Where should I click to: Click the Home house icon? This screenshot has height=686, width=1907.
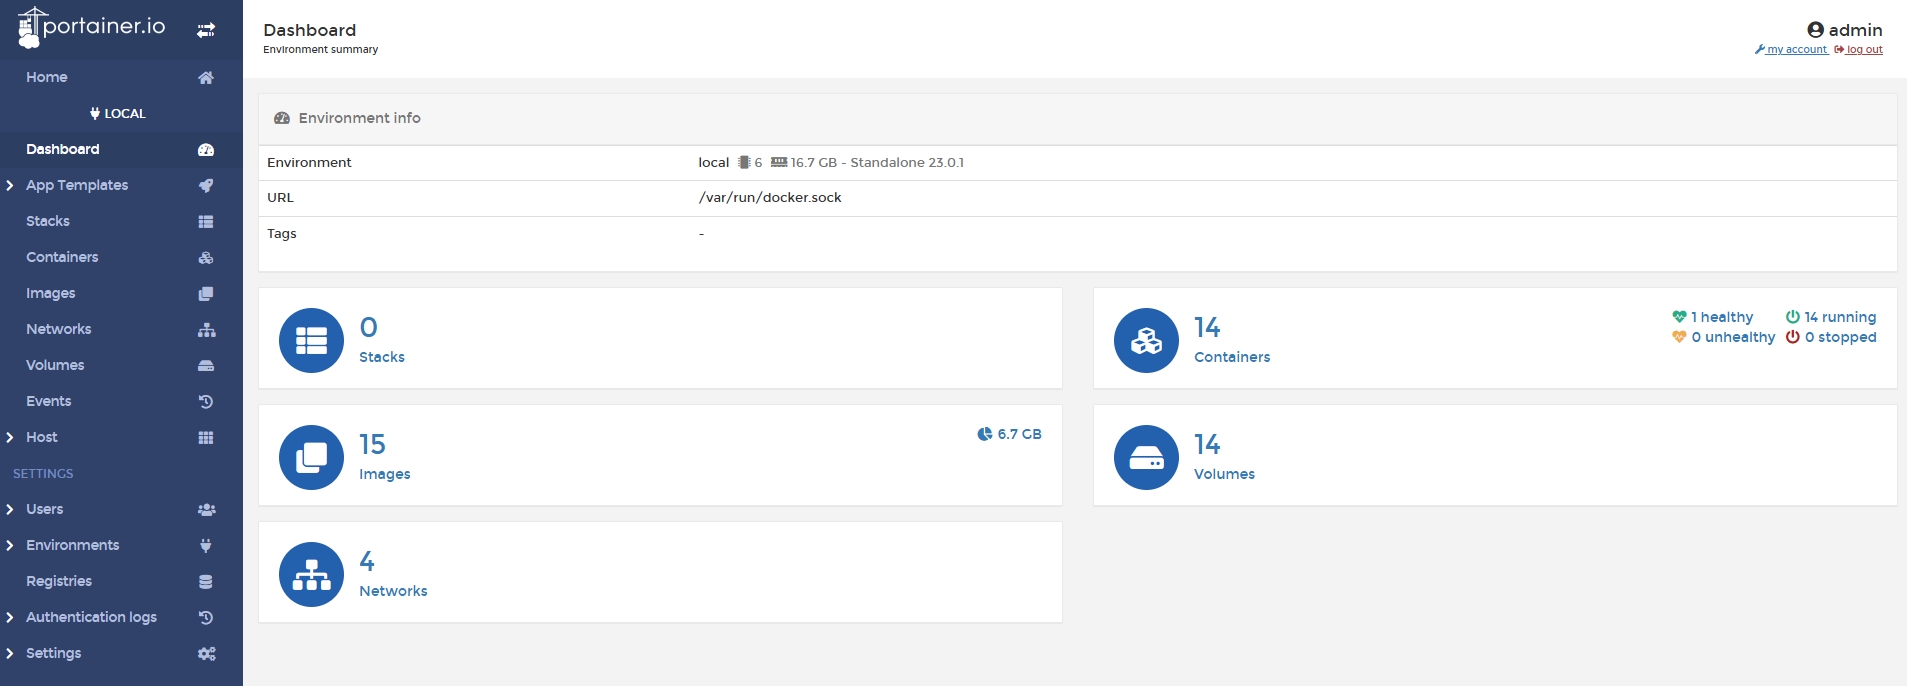206,78
